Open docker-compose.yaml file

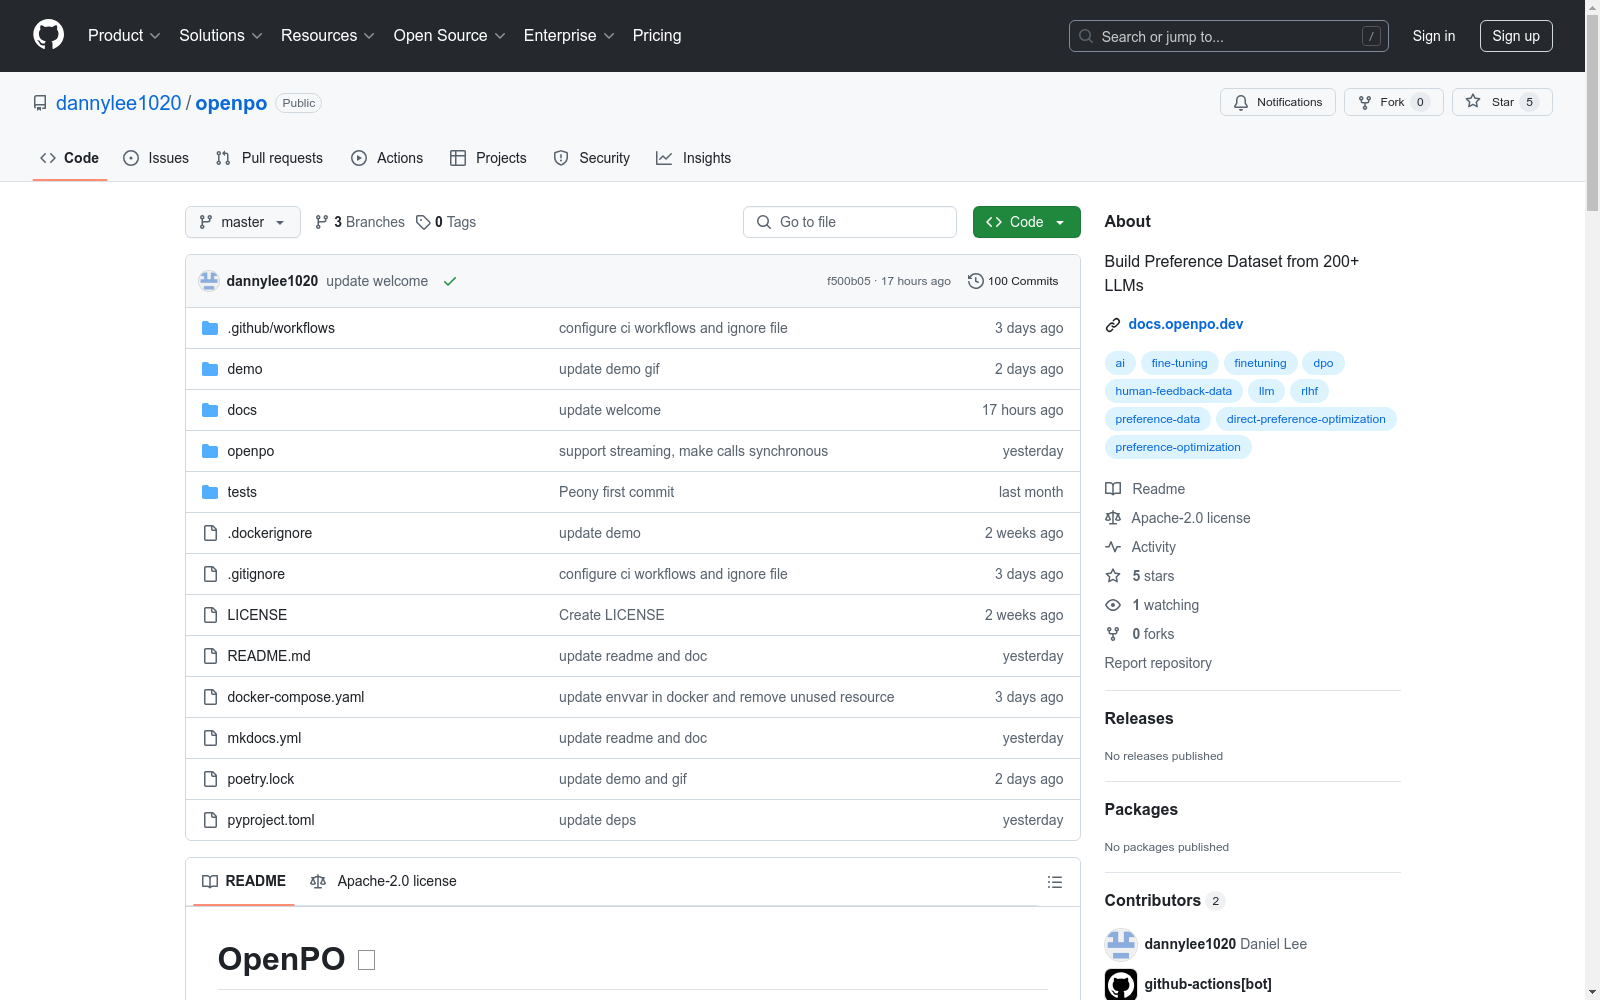296,697
